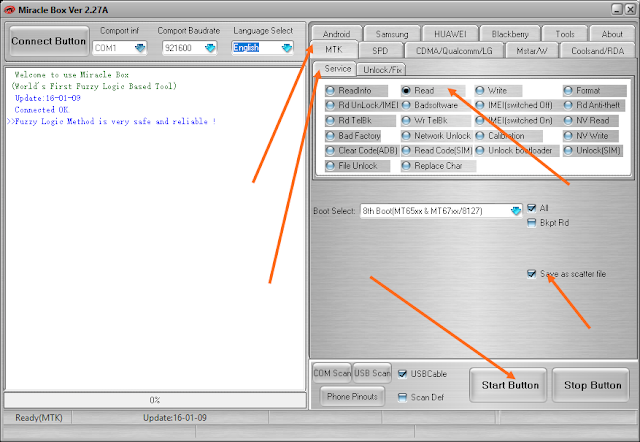Choose IMEI(switched Off) option
This screenshot has height=442, width=640.
[516, 105]
